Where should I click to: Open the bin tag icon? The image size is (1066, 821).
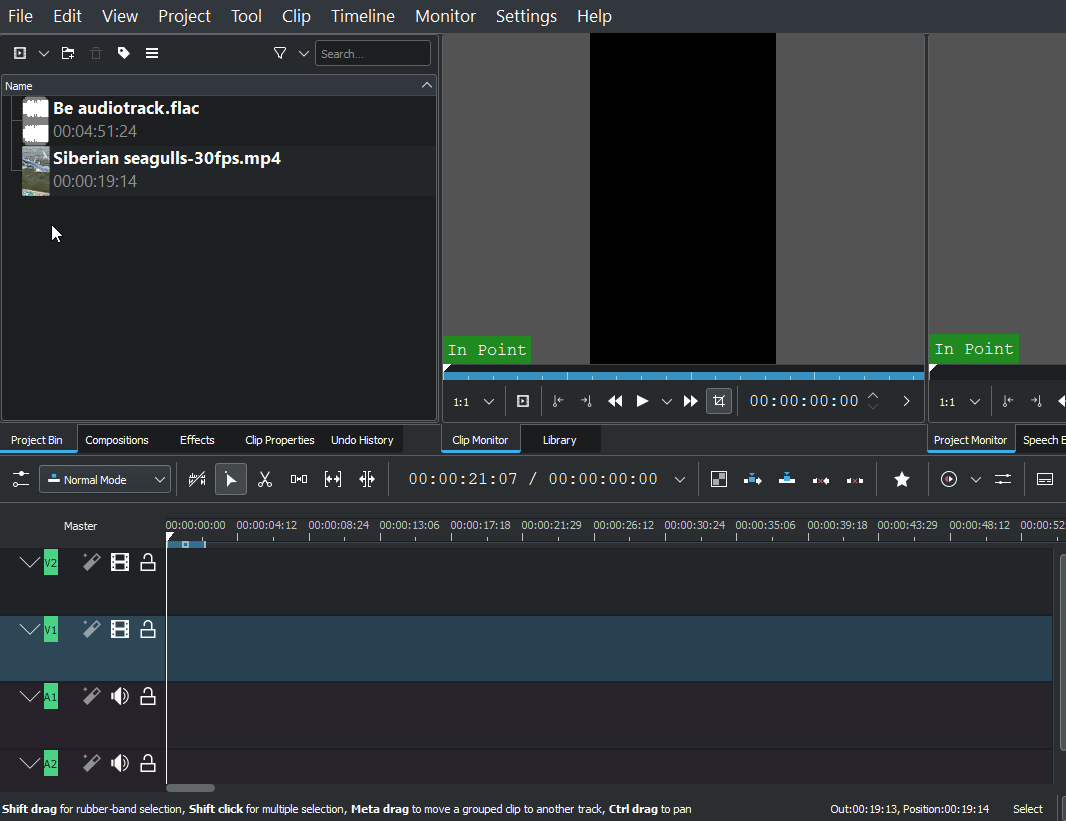(124, 53)
